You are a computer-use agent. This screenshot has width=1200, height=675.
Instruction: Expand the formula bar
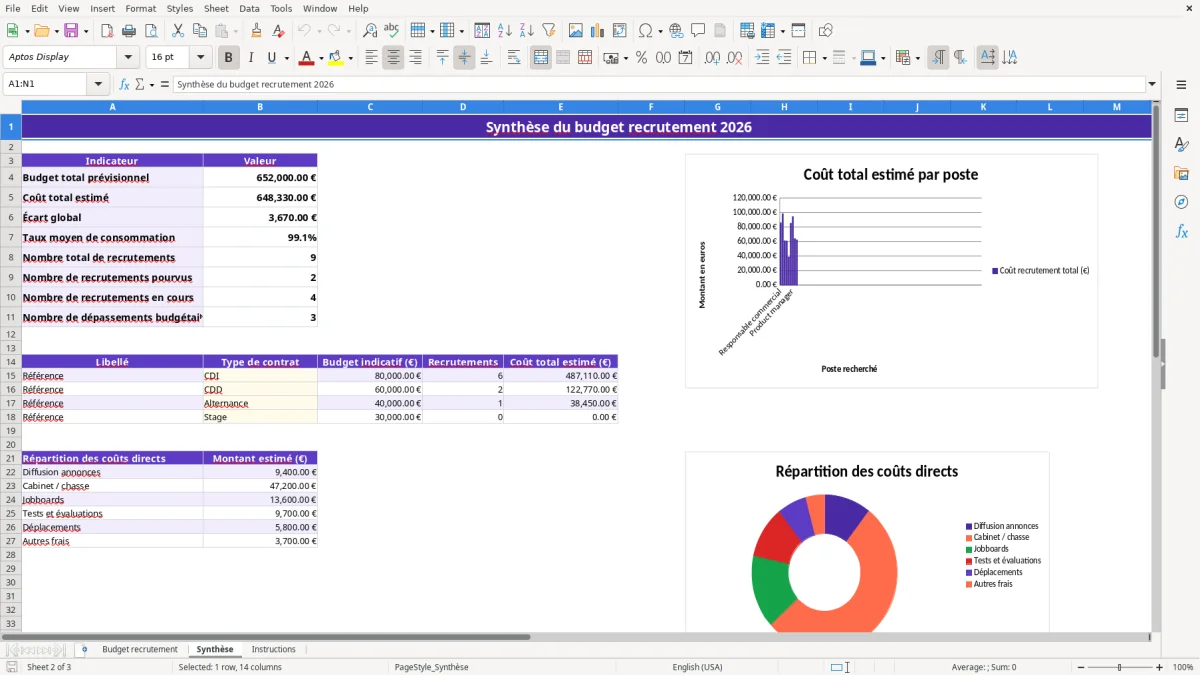click(1152, 84)
